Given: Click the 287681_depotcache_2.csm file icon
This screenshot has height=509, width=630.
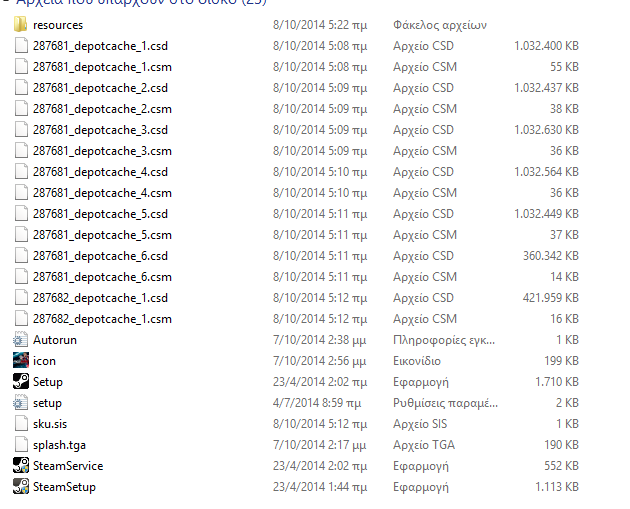Looking at the screenshot, I should pos(21,108).
